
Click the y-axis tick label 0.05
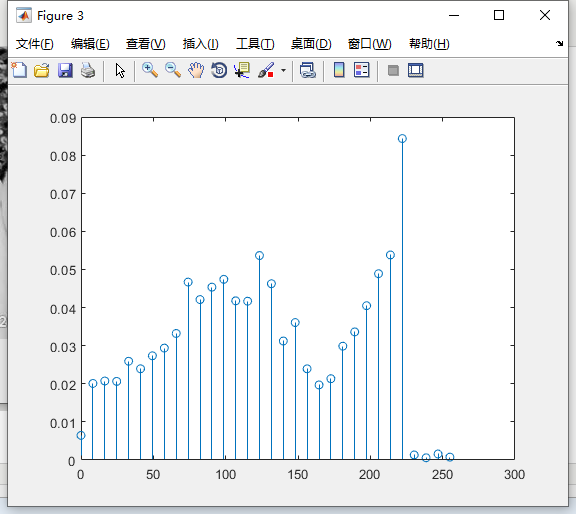pos(63,270)
